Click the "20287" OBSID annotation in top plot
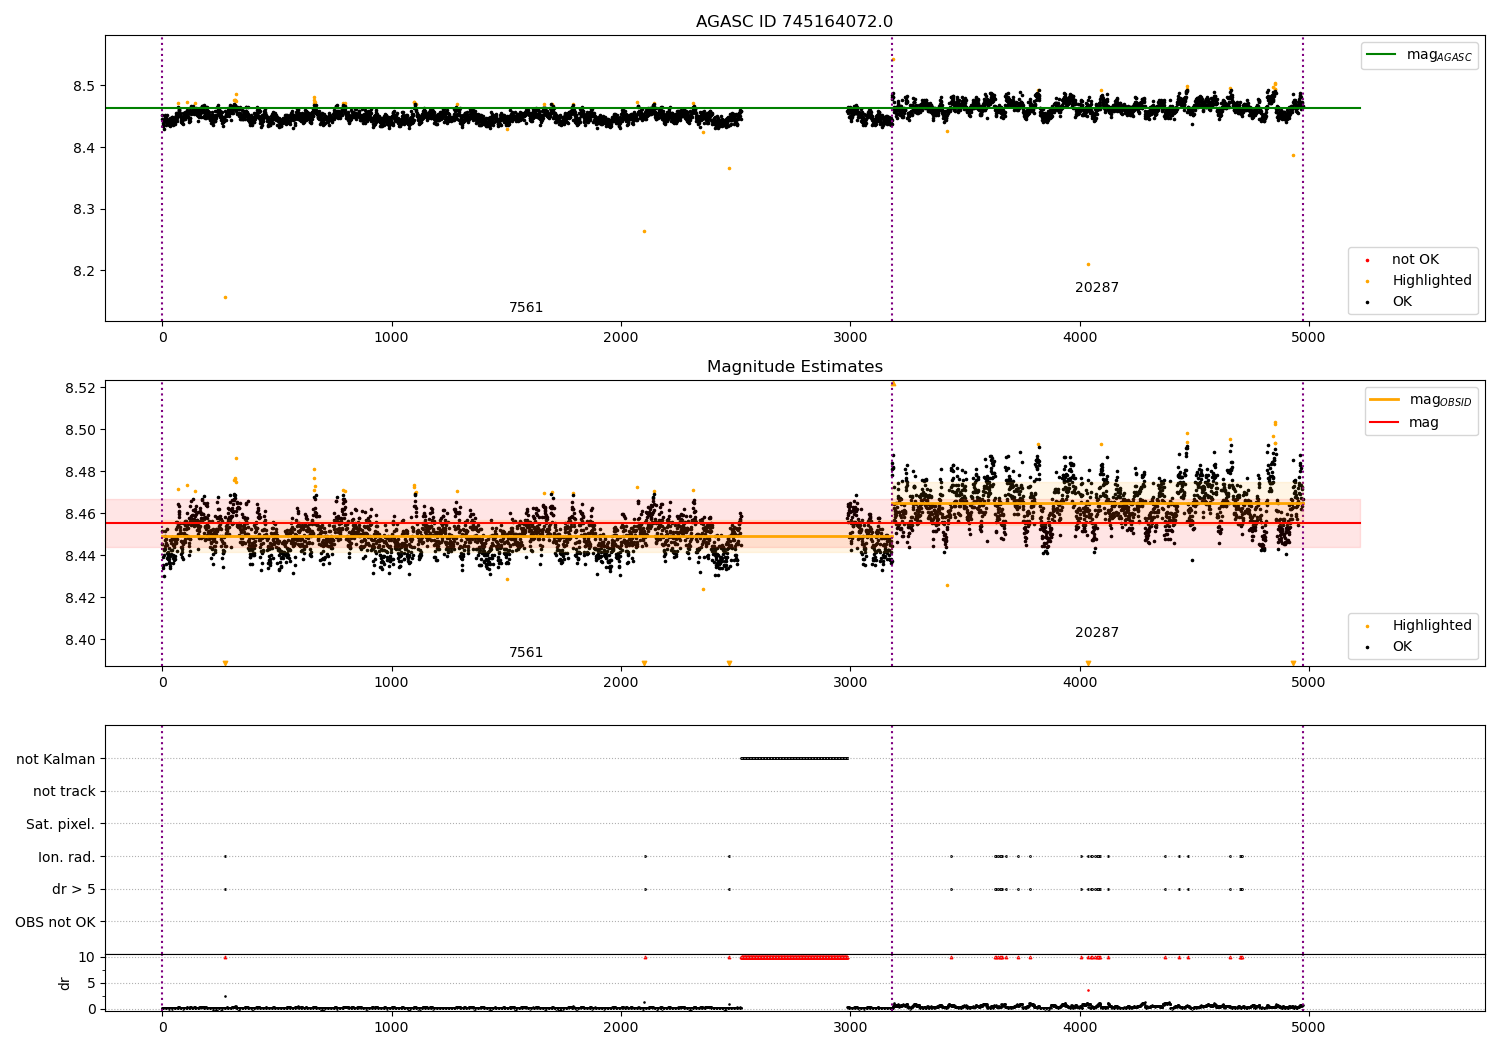This screenshot has width=1500, height=1050. (x=1097, y=288)
